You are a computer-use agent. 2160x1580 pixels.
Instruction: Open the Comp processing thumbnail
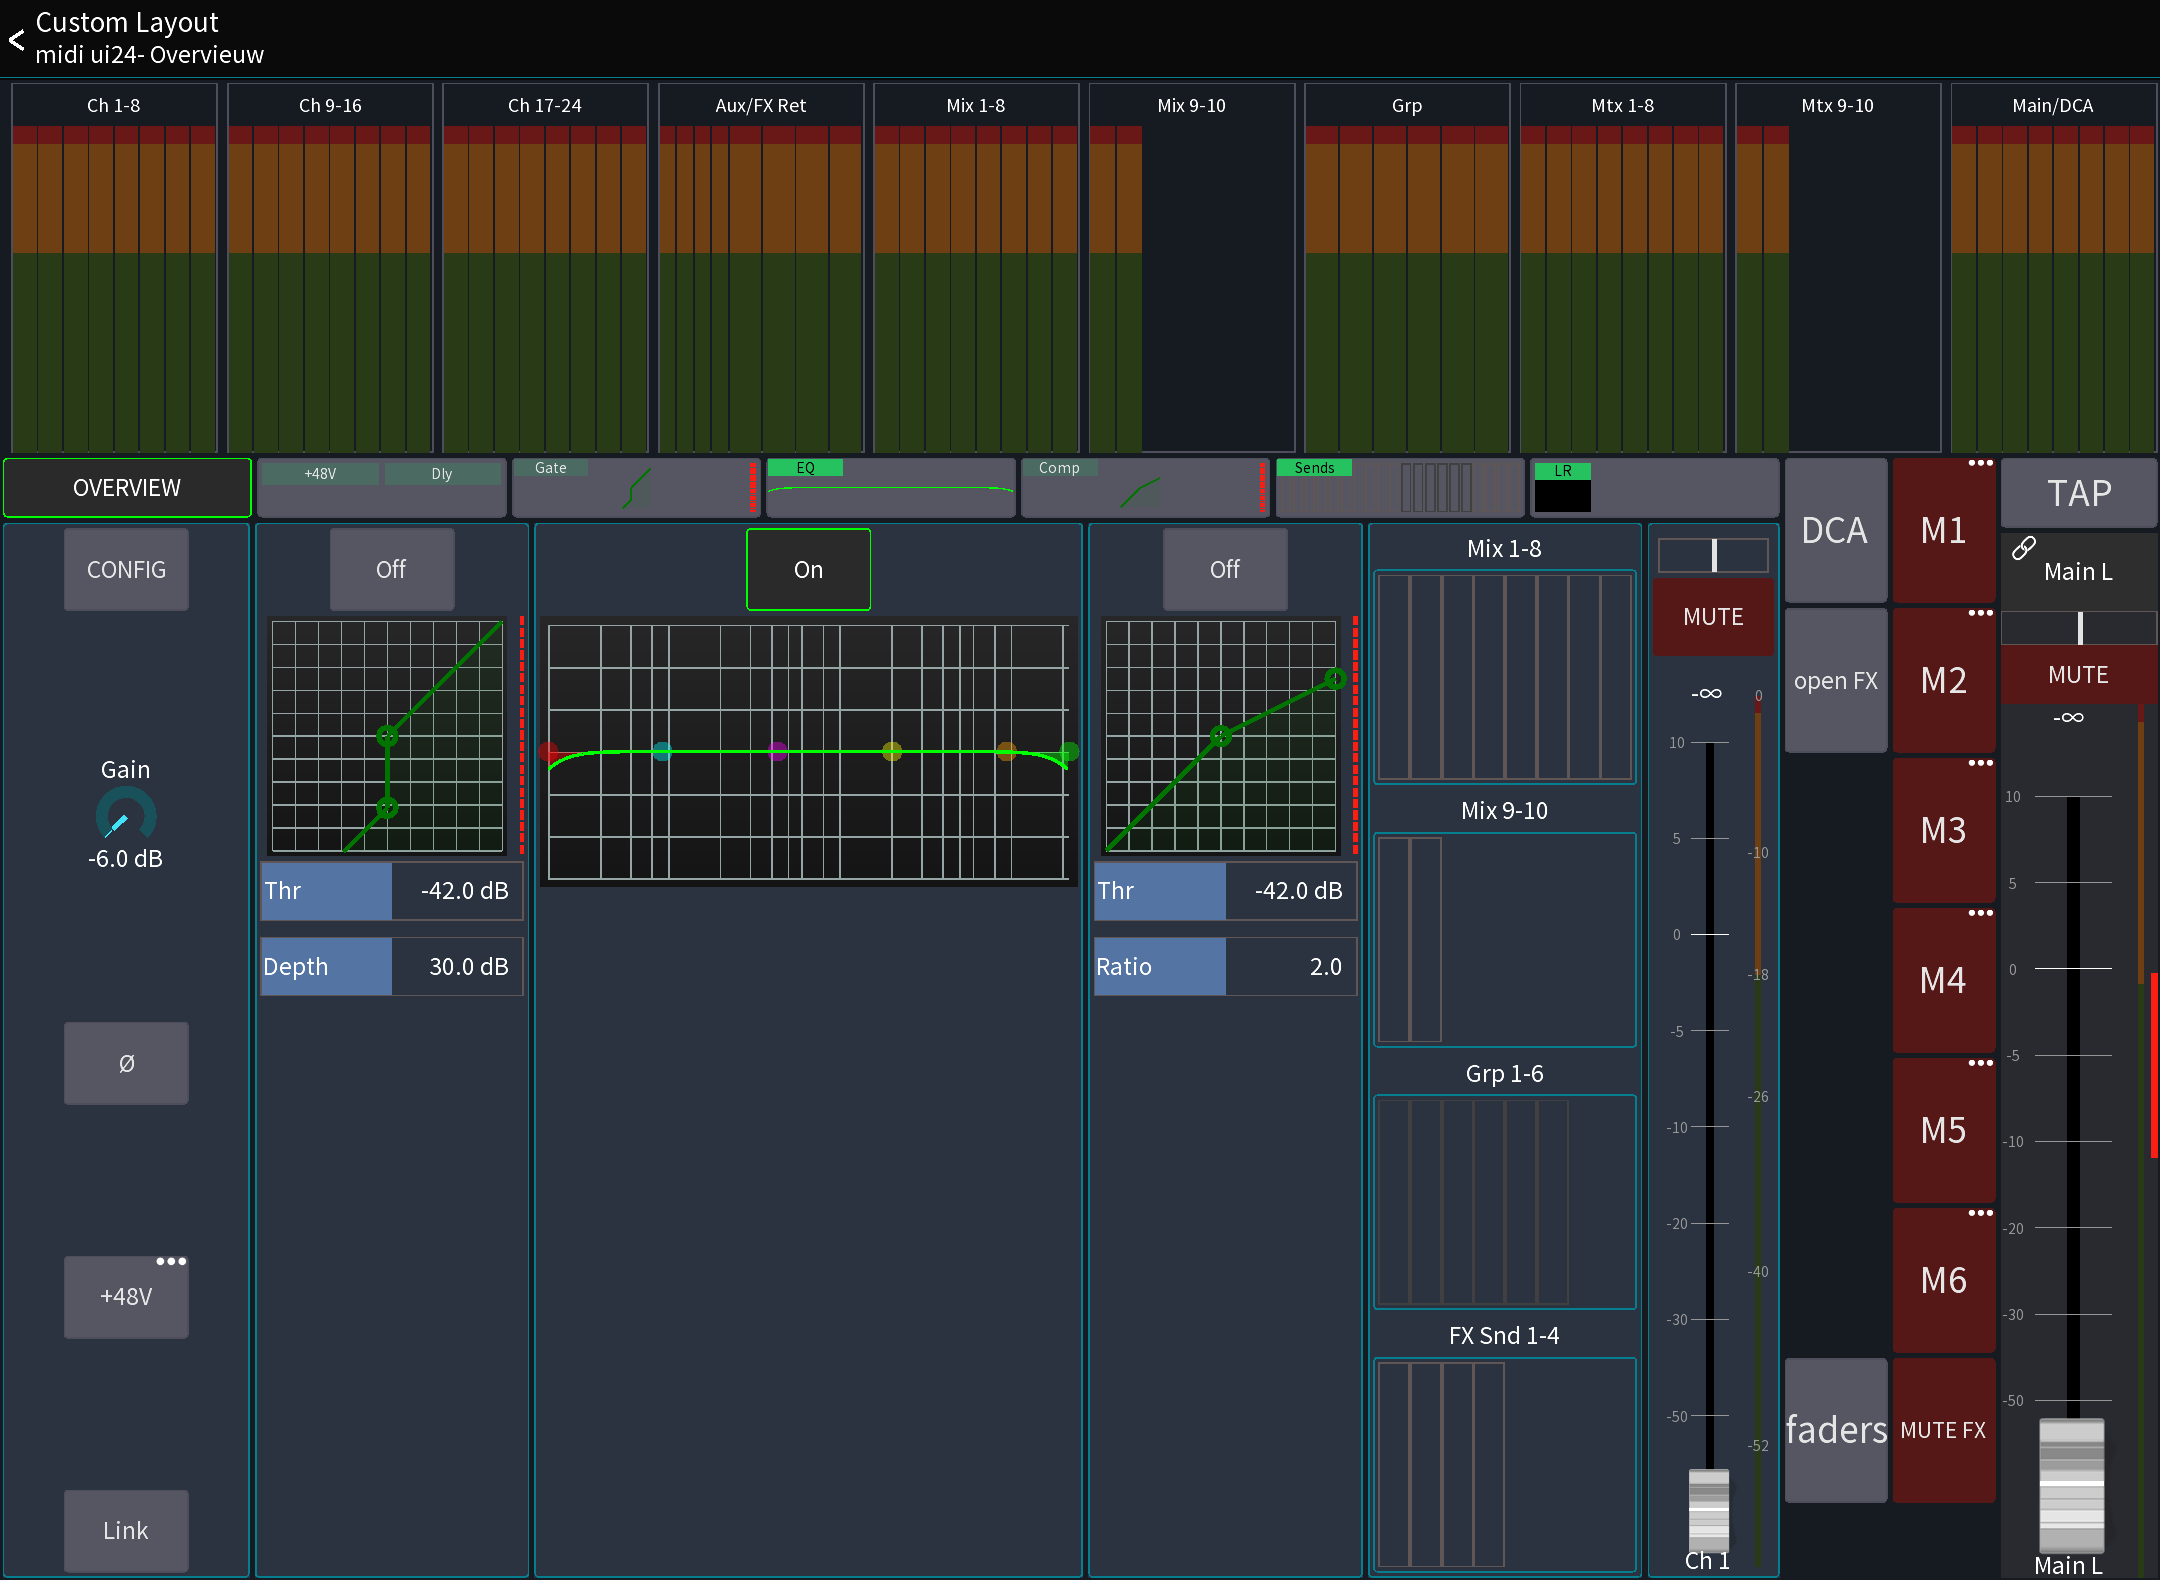pos(1145,487)
